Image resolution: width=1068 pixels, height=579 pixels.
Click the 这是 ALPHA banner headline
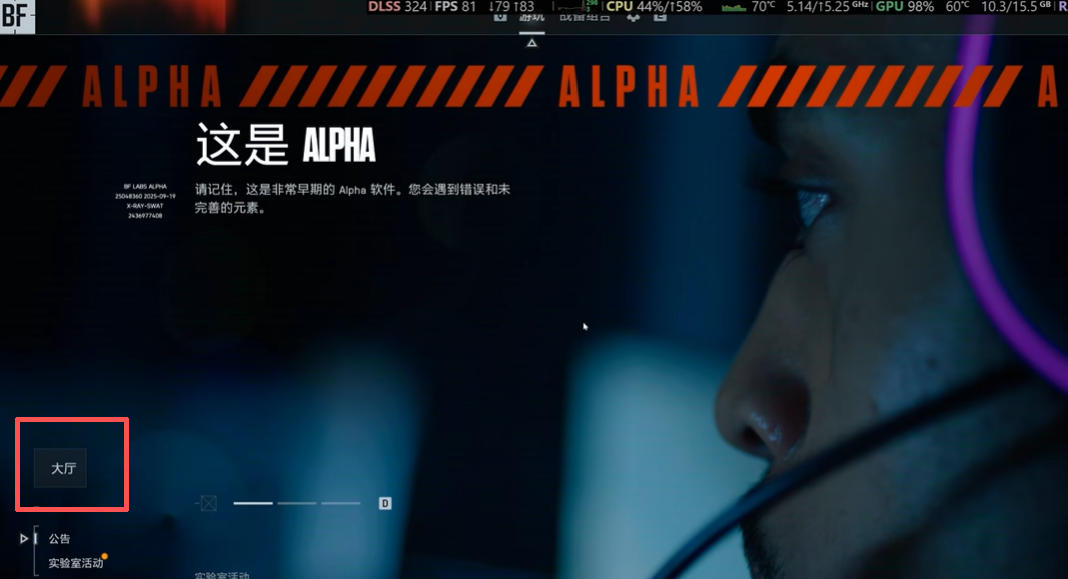point(285,146)
